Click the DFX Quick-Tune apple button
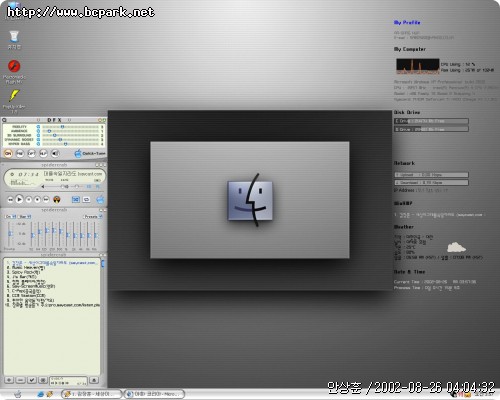The width and height of the screenshot is (500, 400). [89, 153]
